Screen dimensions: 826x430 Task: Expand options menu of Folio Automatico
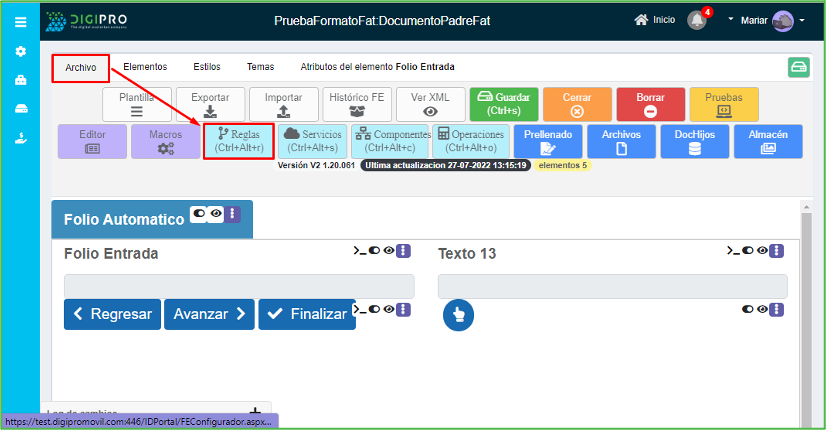pyautogui.click(x=232, y=214)
